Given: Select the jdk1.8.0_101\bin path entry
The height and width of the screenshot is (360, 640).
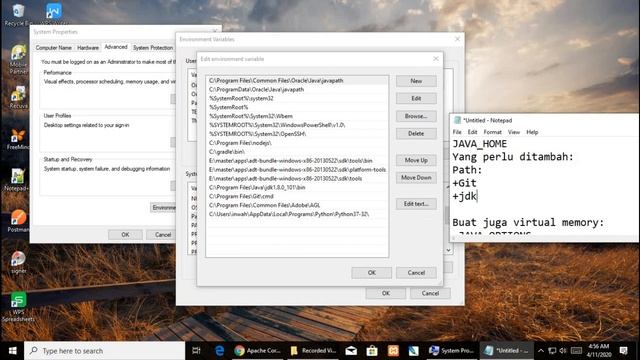Looking at the screenshot, I should click(297, 187).
